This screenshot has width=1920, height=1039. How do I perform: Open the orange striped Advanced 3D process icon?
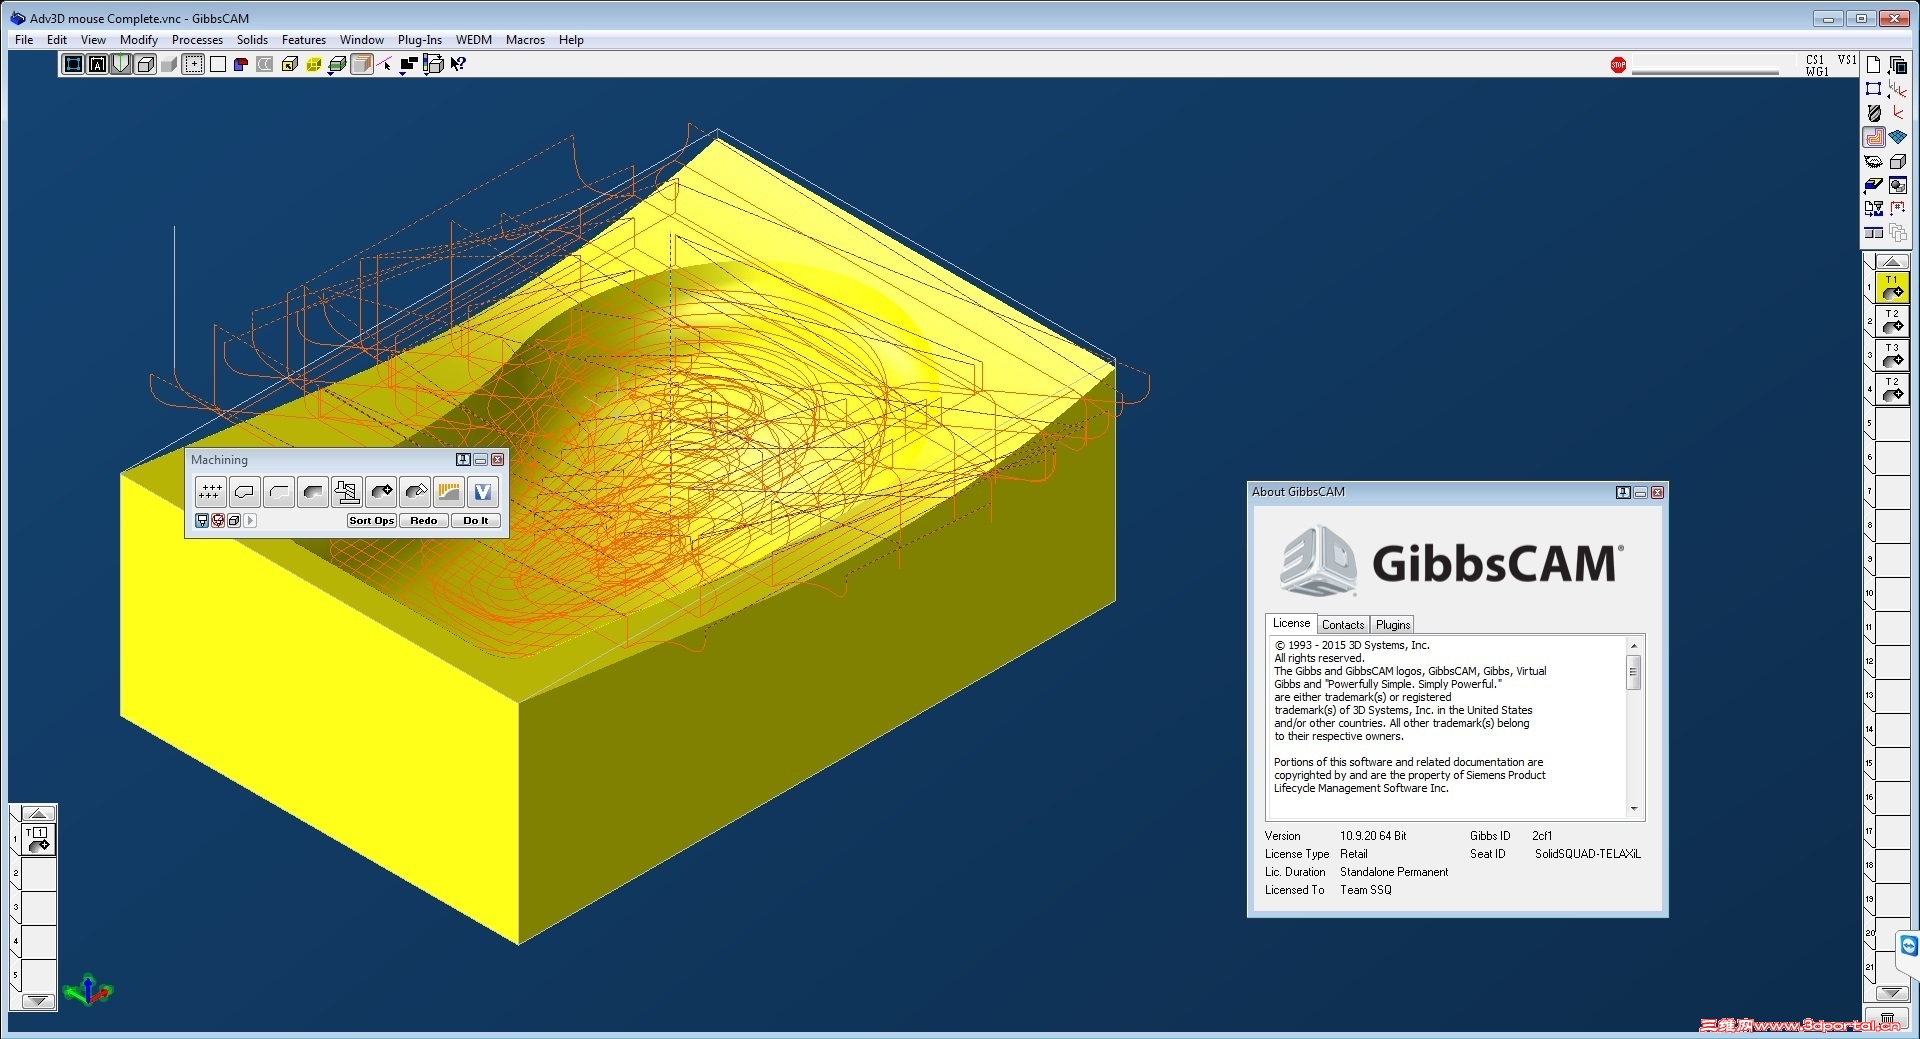(x=449, y=491)
